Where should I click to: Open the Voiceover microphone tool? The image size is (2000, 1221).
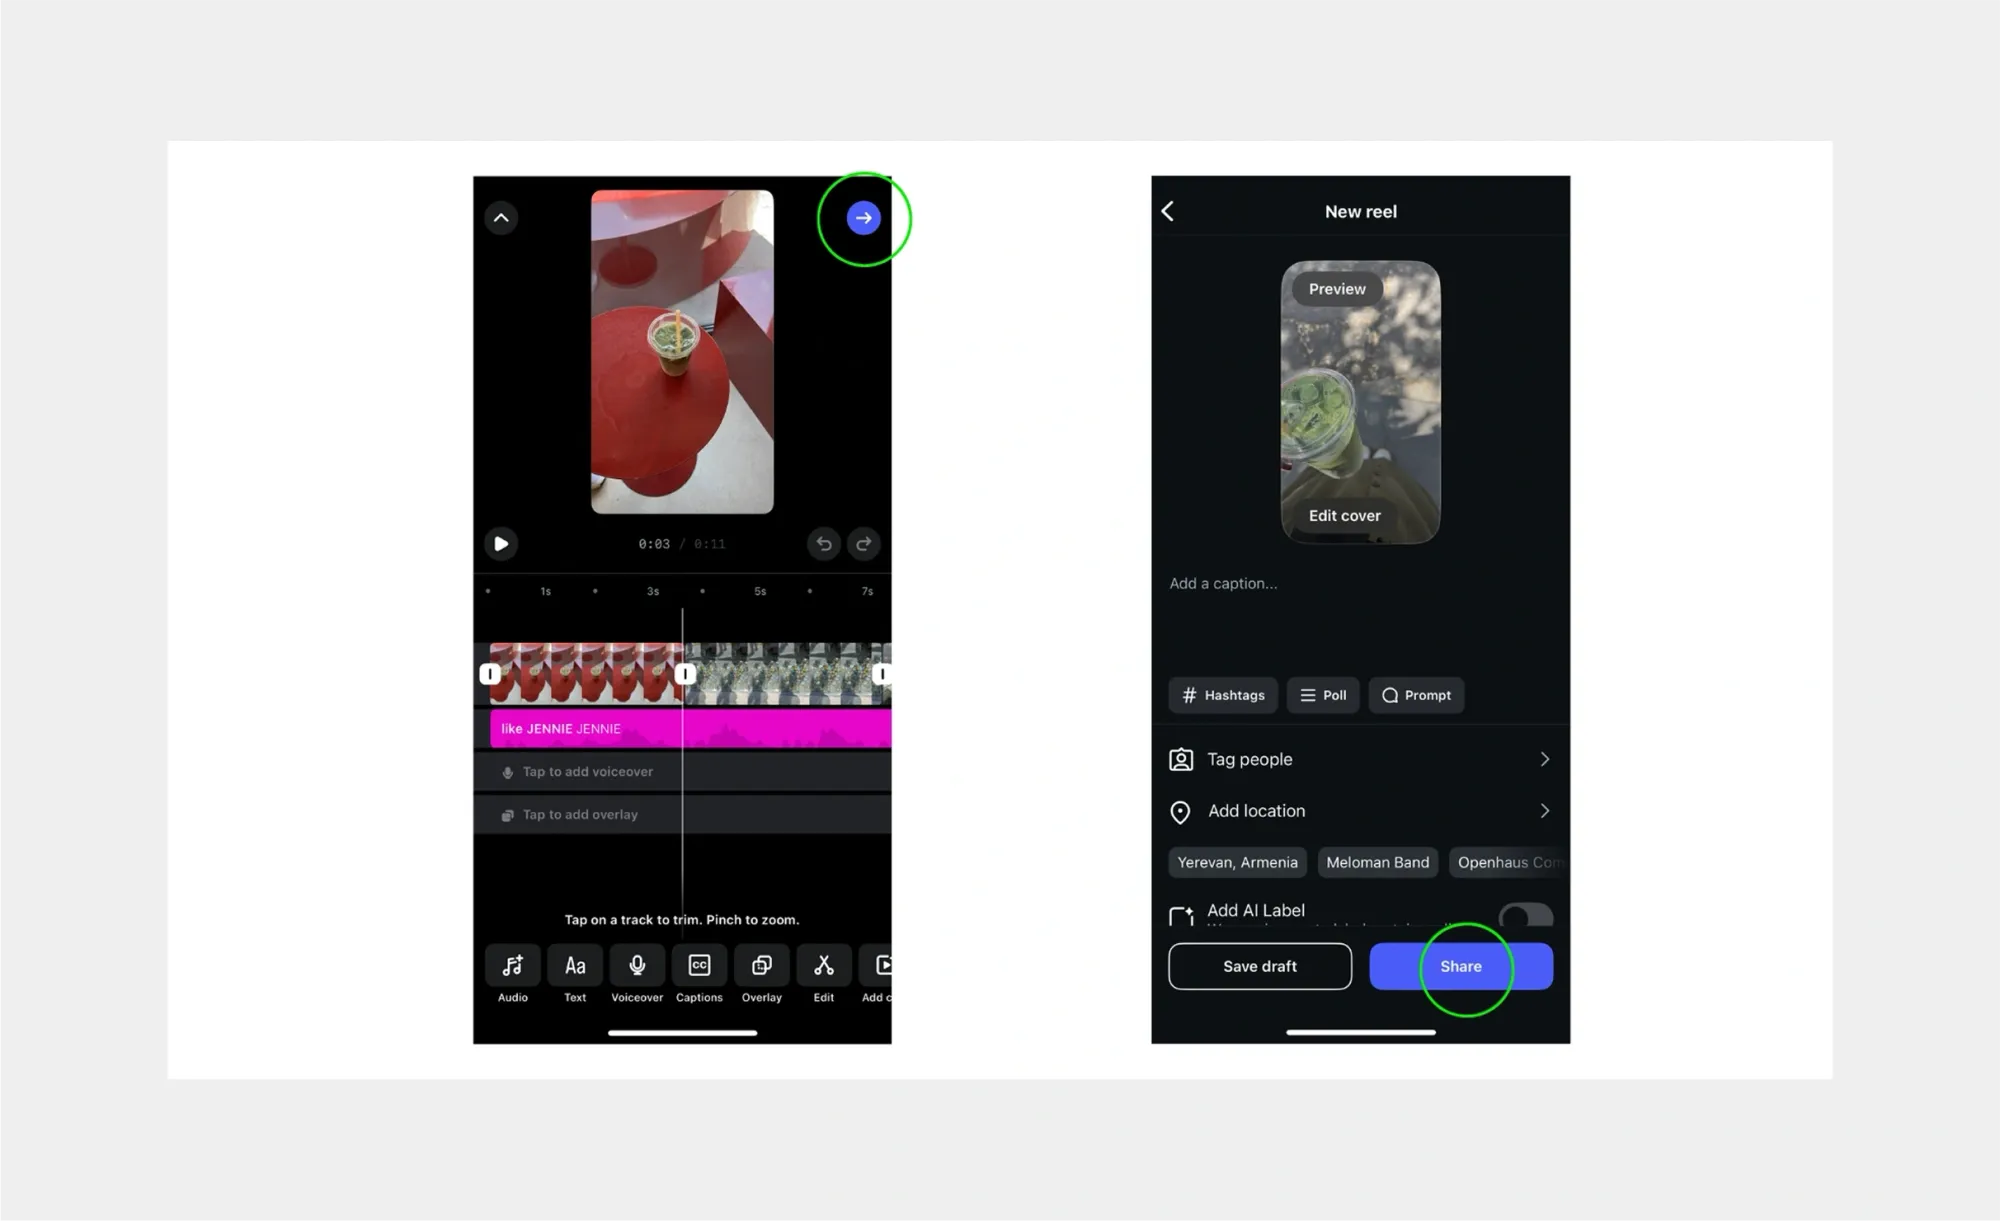(637, 966)
